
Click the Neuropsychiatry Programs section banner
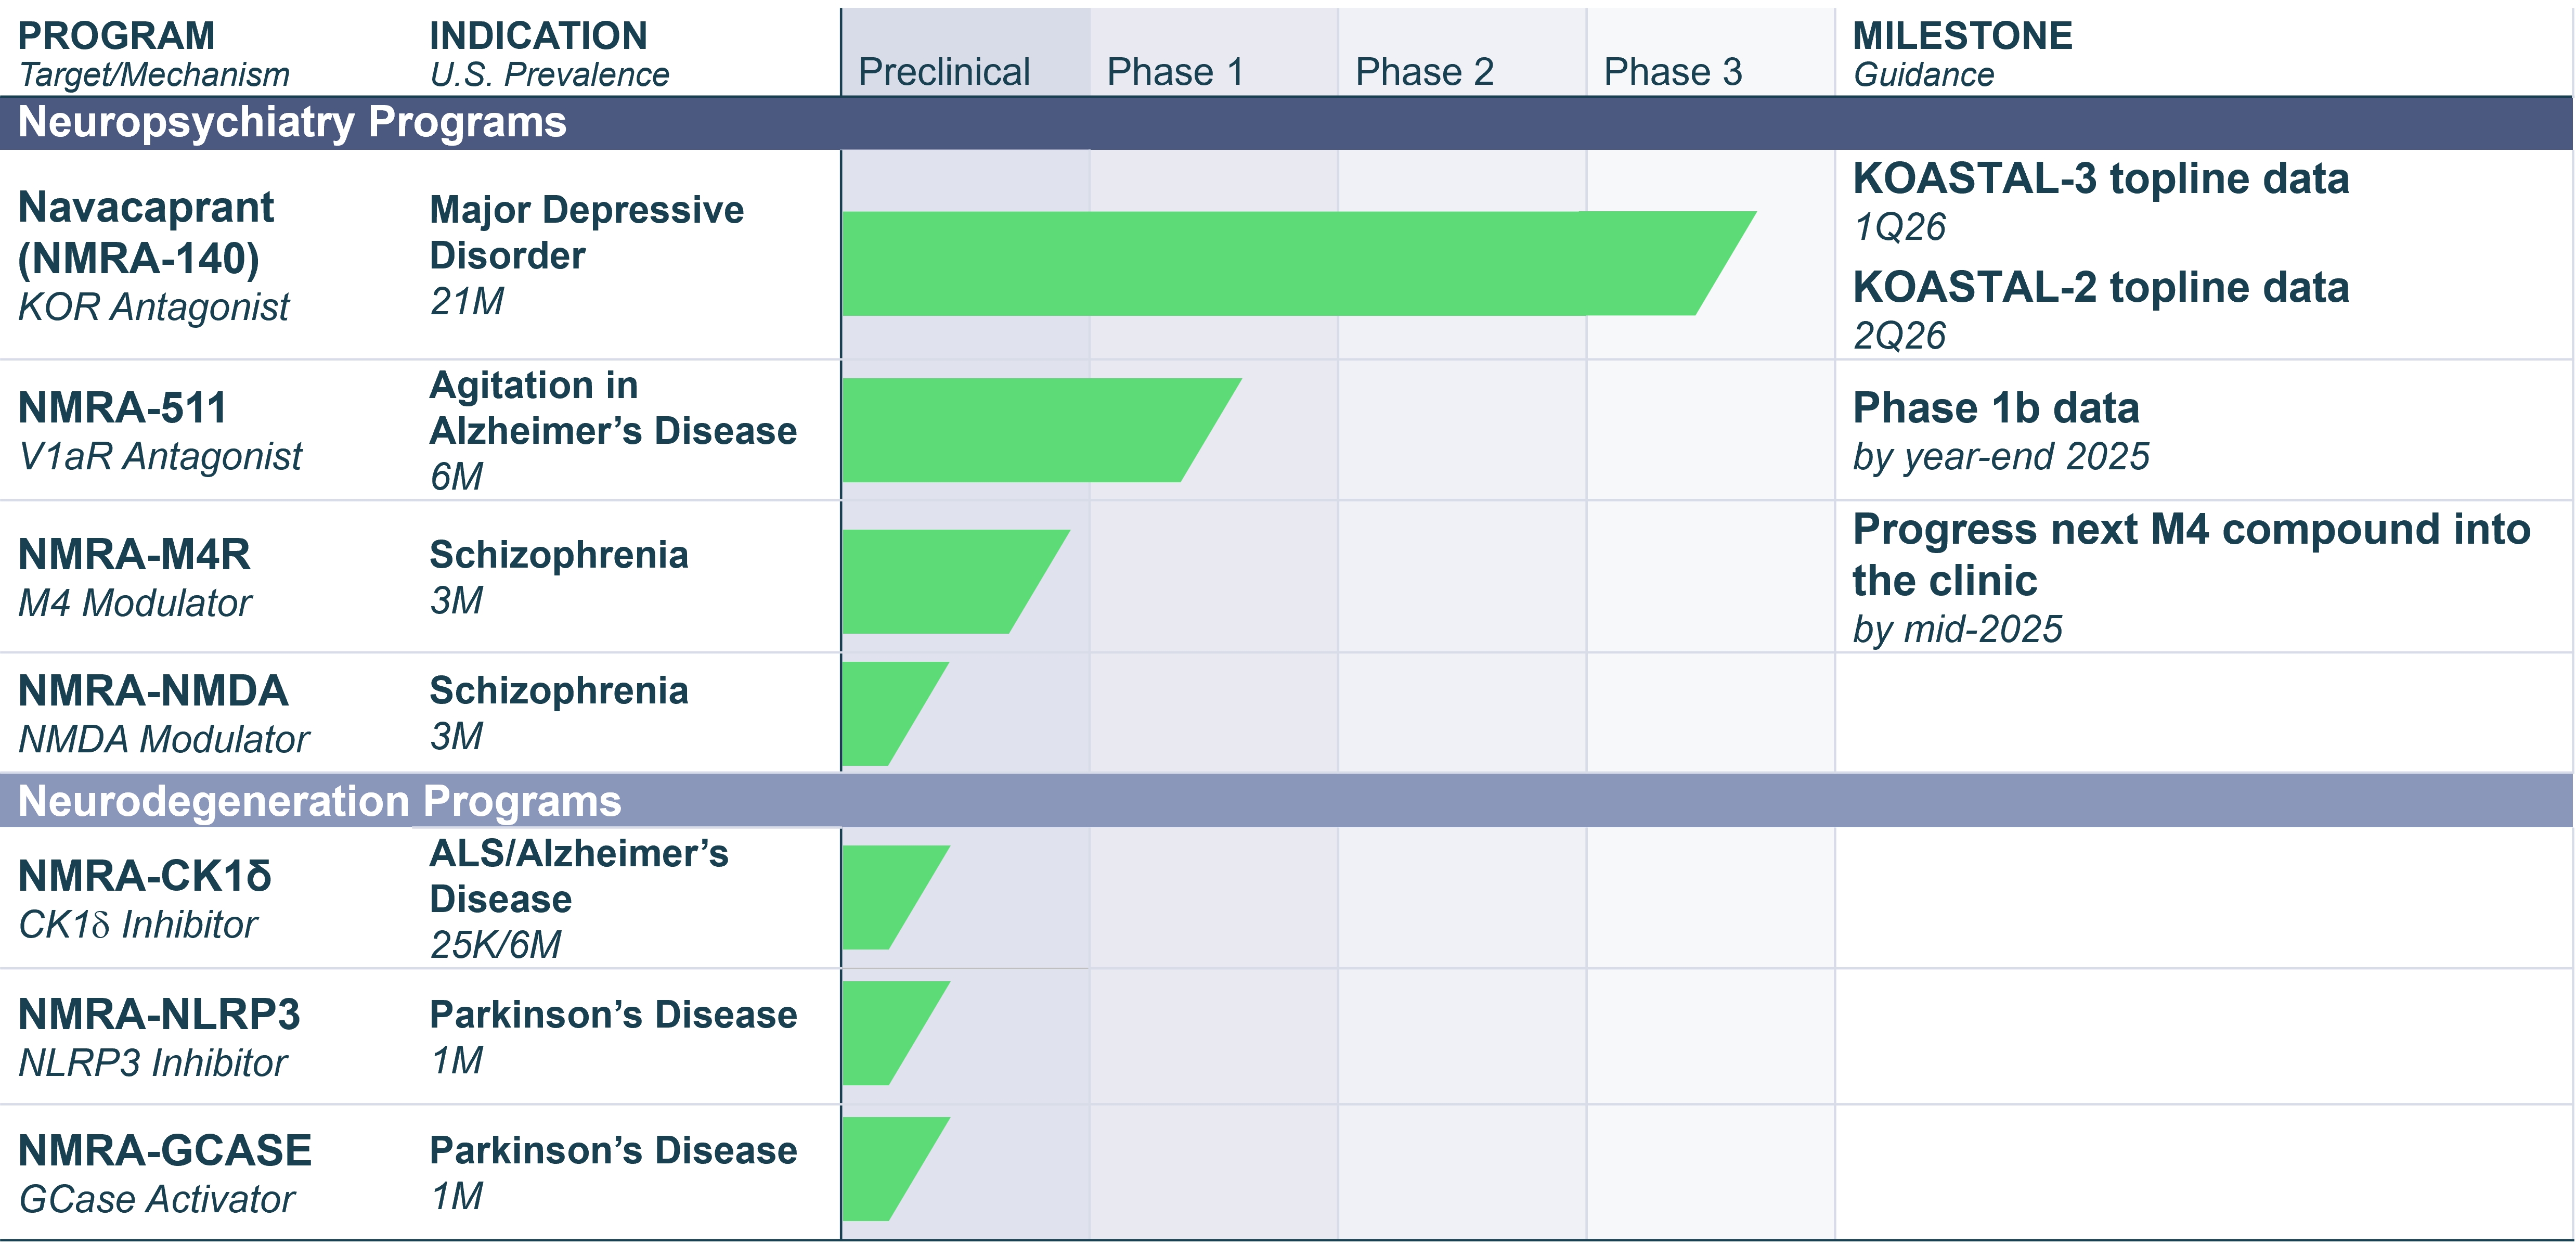292,122
